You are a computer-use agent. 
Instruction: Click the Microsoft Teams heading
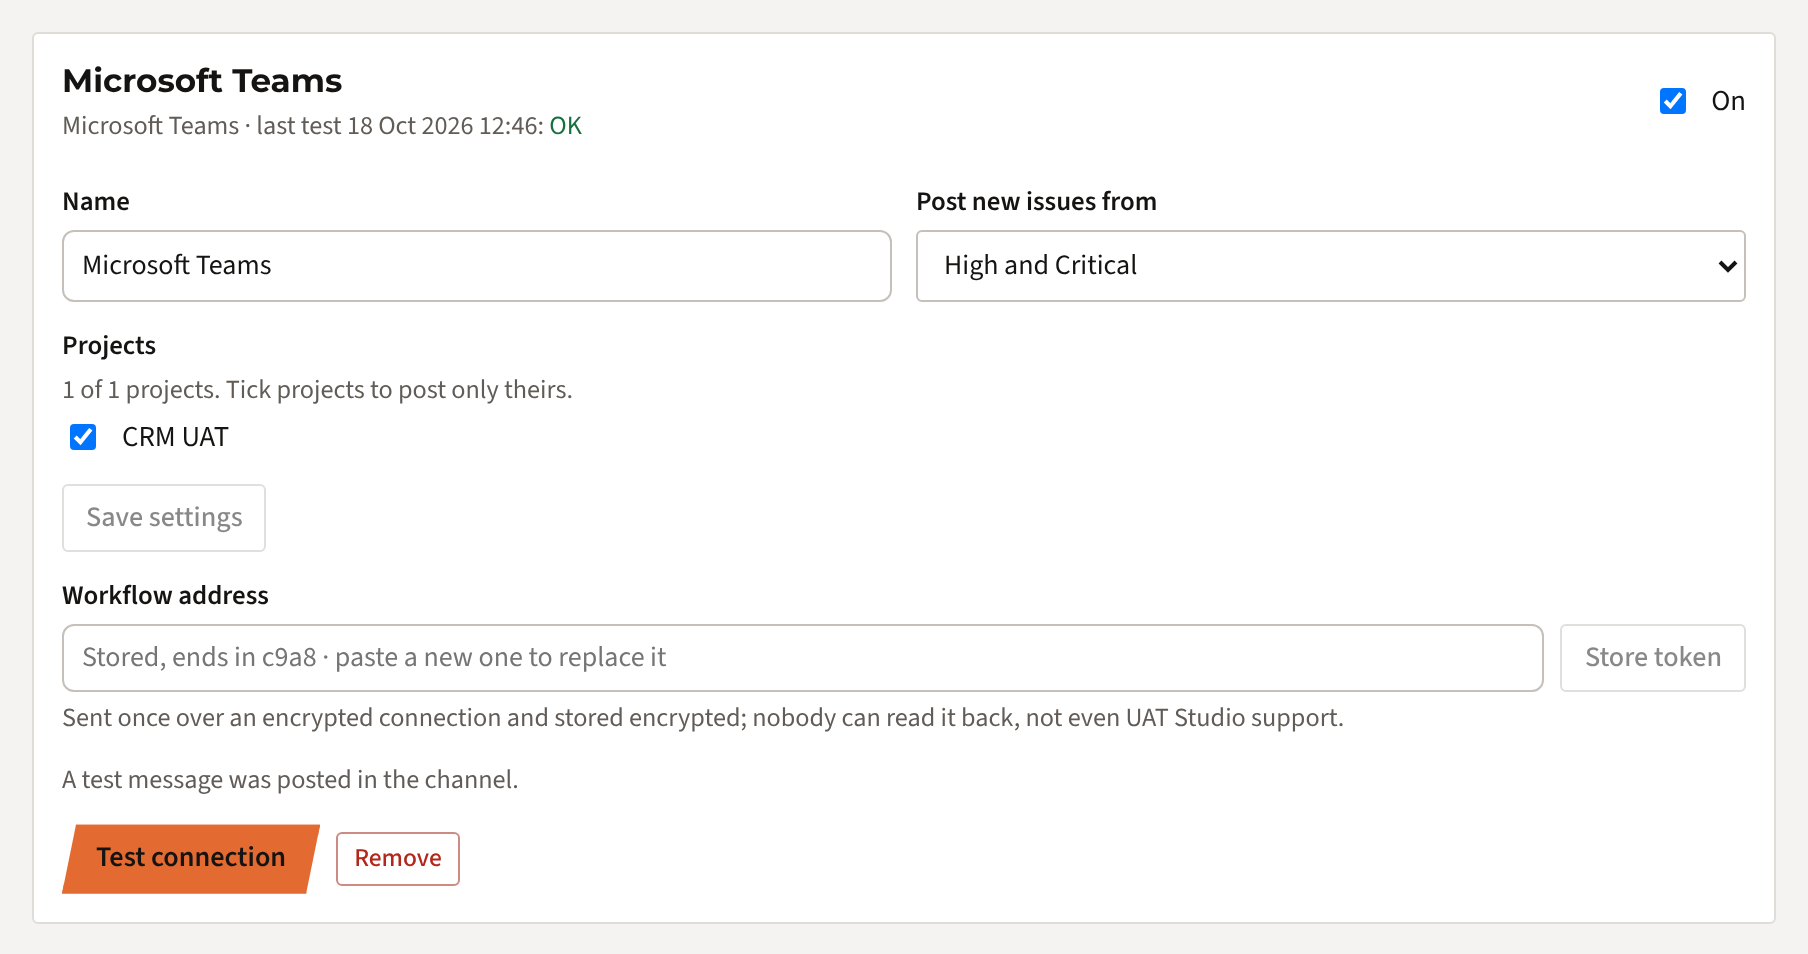203,81
